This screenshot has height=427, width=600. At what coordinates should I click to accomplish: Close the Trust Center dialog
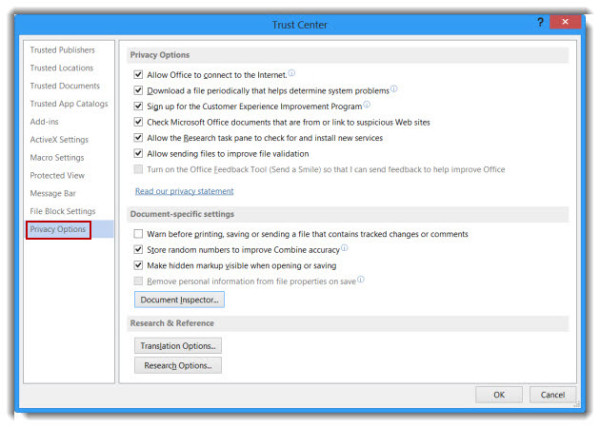(565, 22)
